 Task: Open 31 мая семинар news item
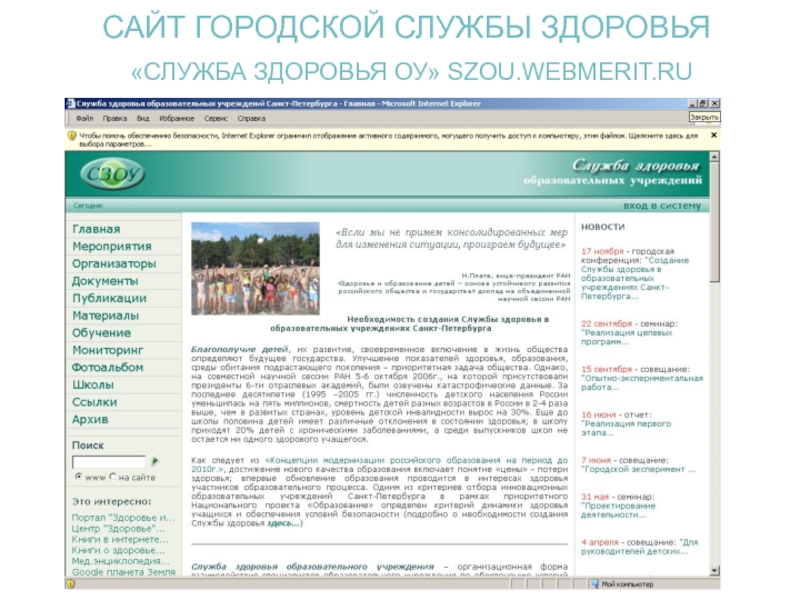[x=618, y=506]
